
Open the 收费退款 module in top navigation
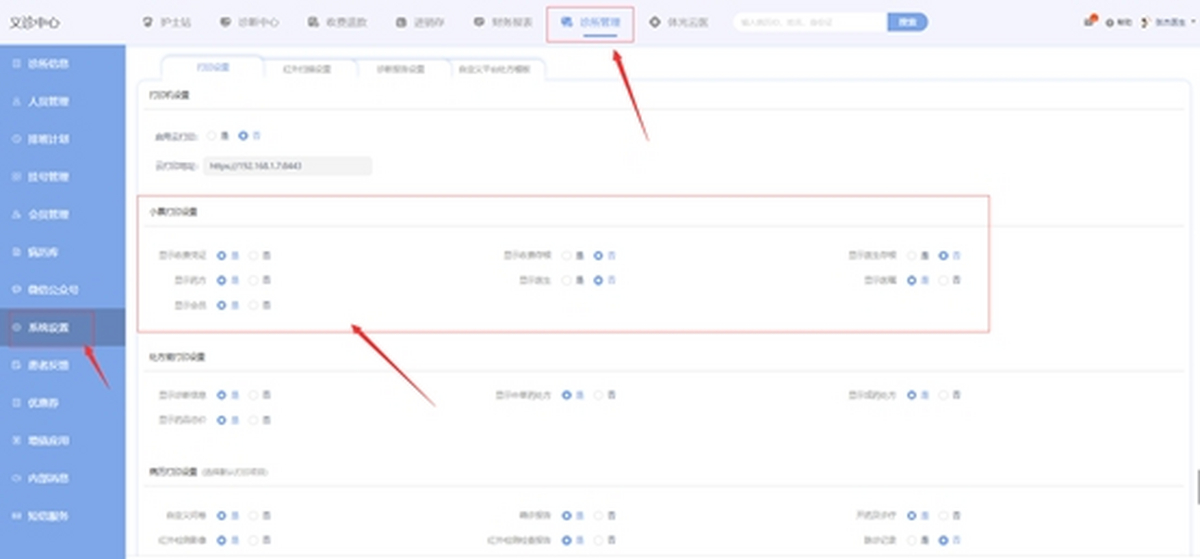pos(337,21)
